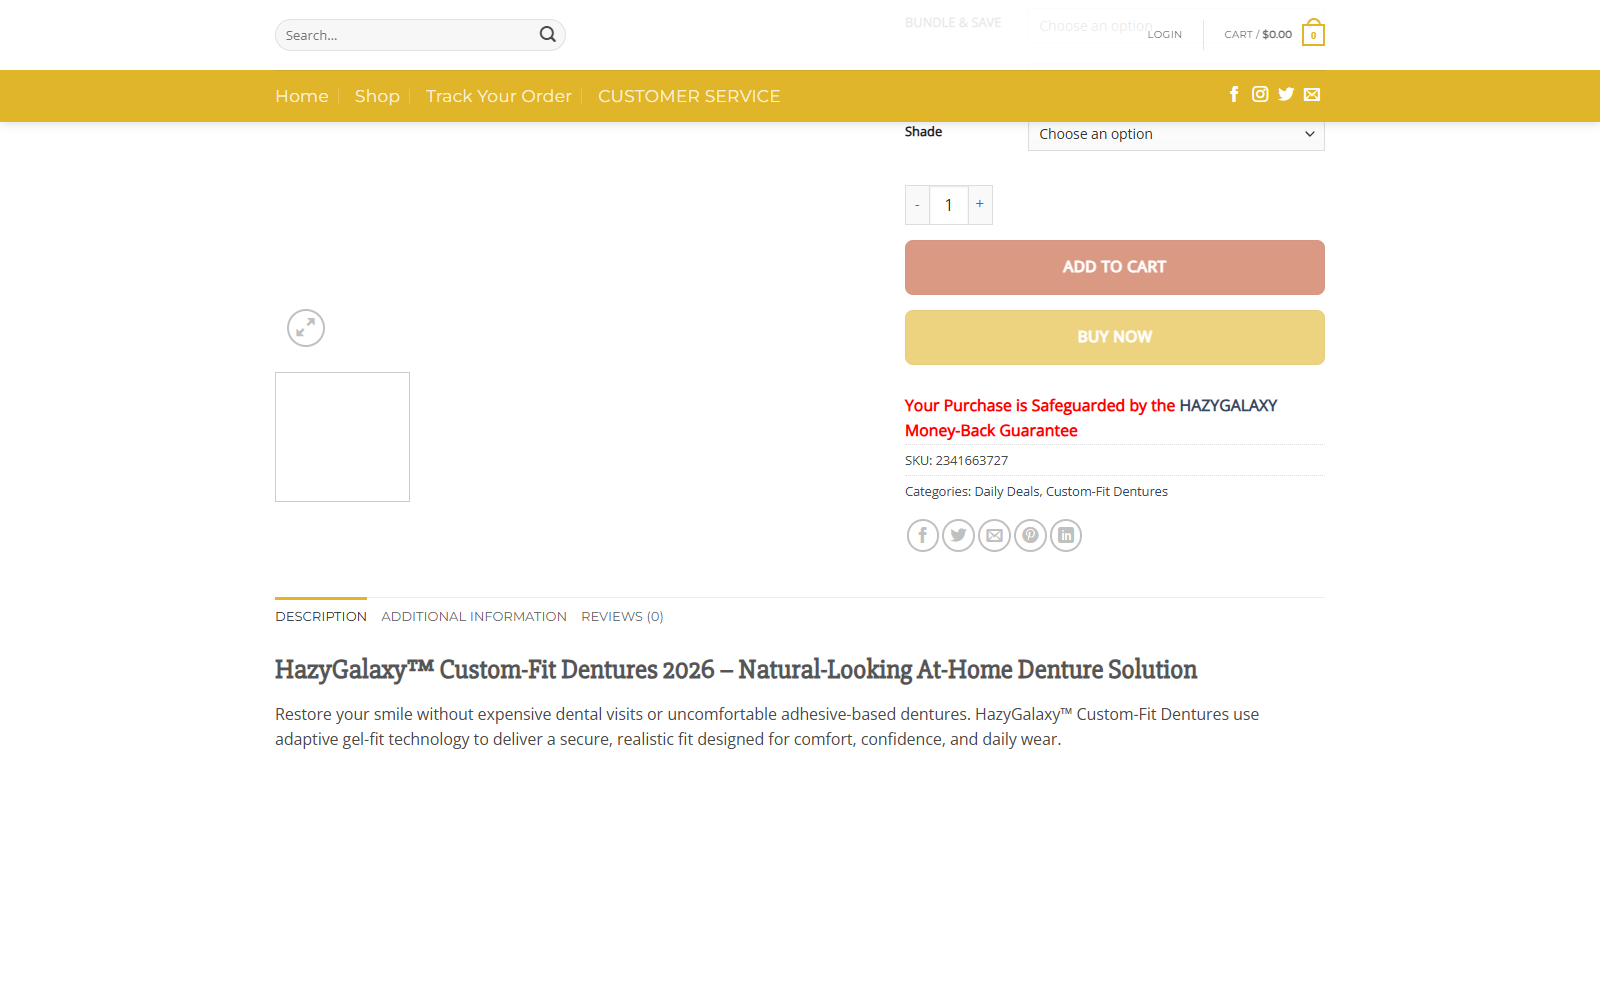Click SKU: 2341663727 text
The width and height of the screenshot is (1600, 1000).
pyautogui.click(x=956, y=460)
